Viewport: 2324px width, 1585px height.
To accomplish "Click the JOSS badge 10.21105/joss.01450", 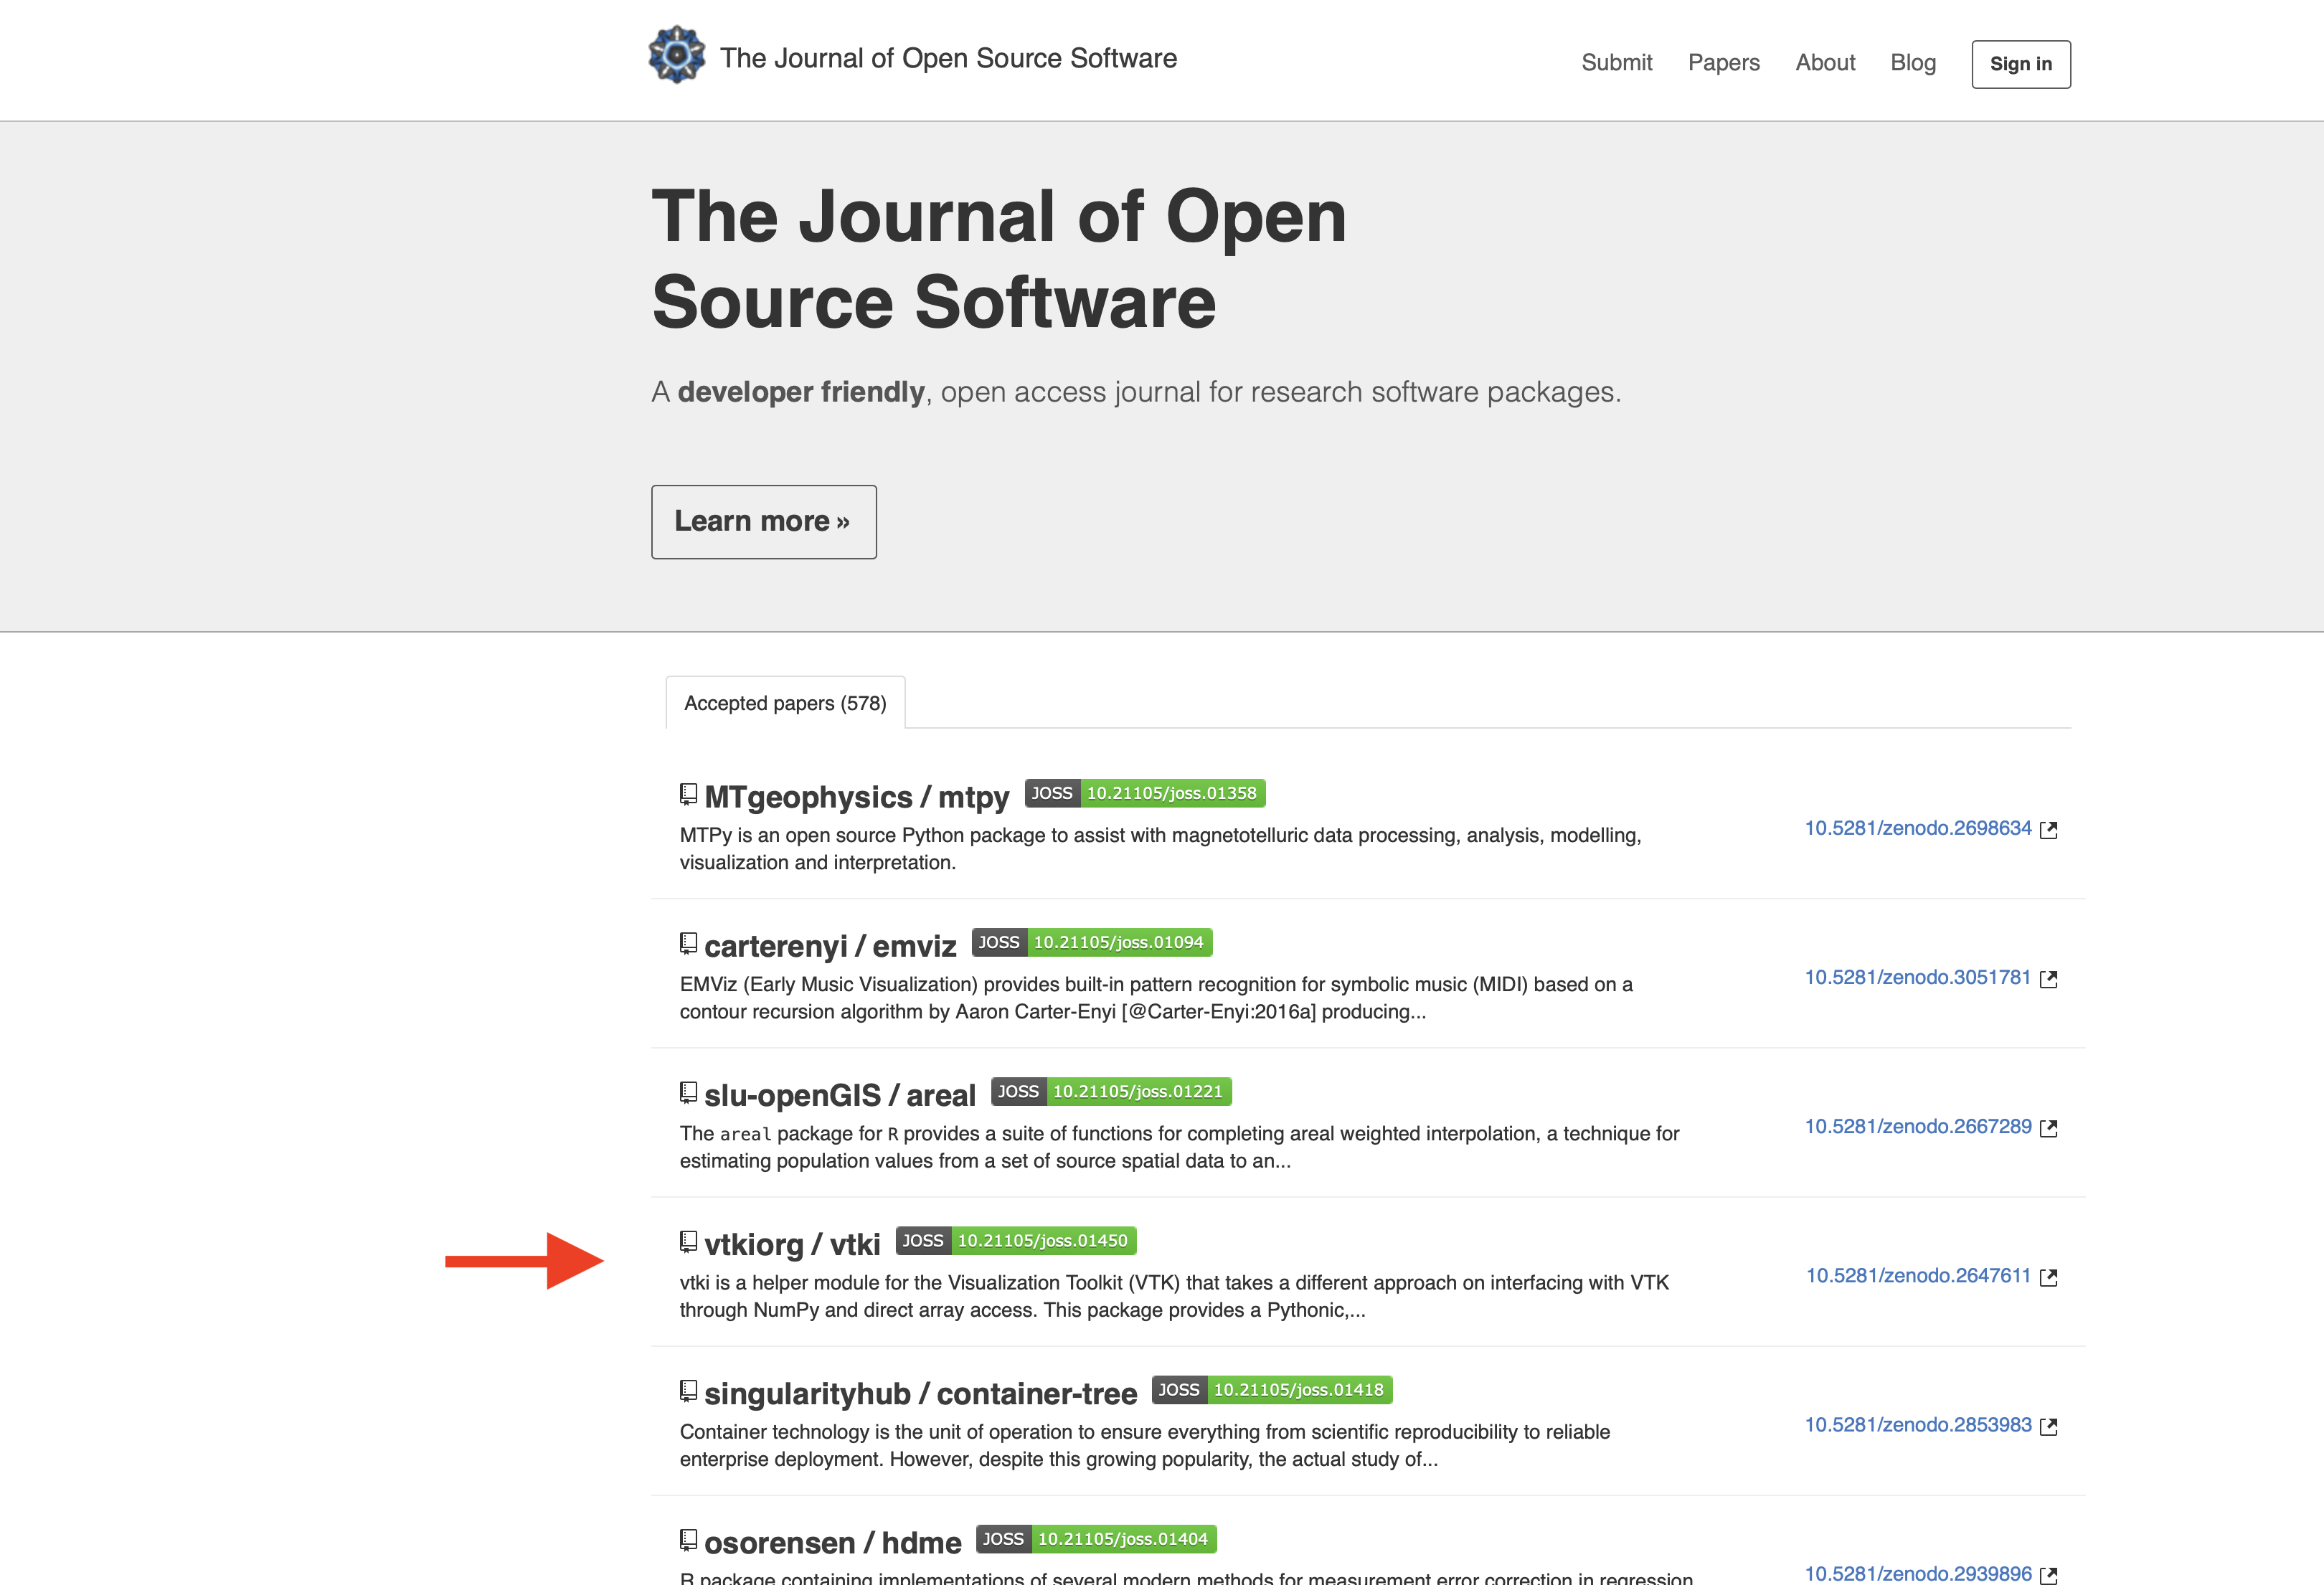I will 1016,1241.
